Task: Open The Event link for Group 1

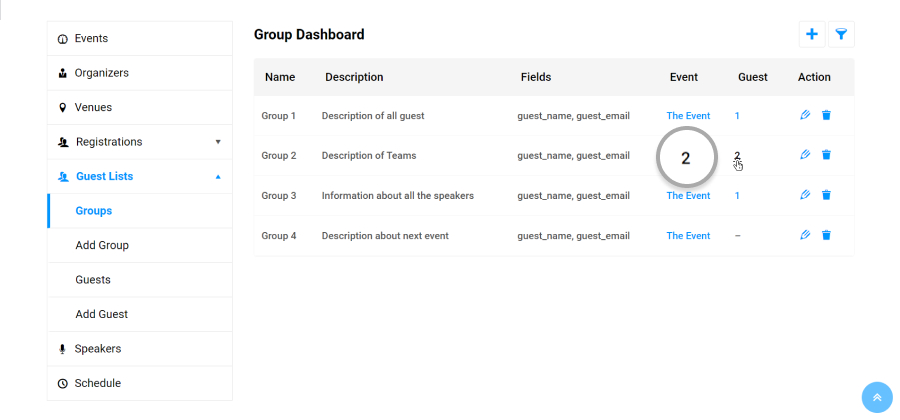Action: (688, 116)
